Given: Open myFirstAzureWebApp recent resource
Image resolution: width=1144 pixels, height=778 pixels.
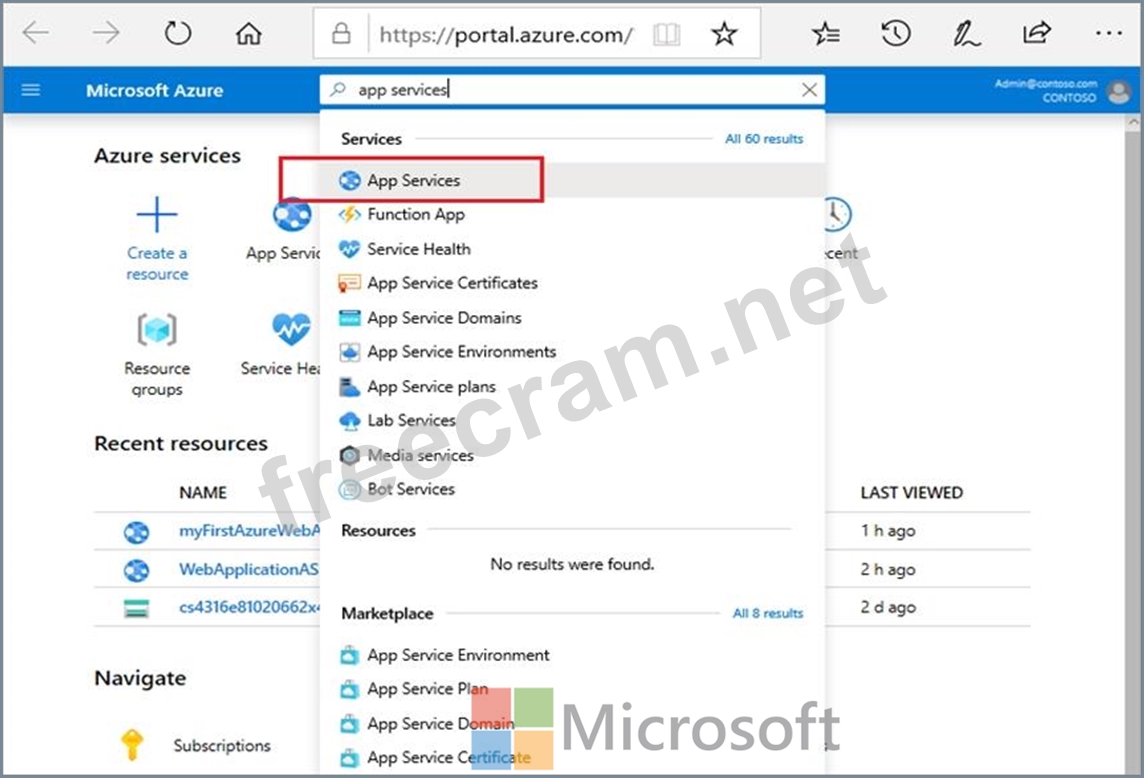Looking at the screenshot, I should click(250, 531).
